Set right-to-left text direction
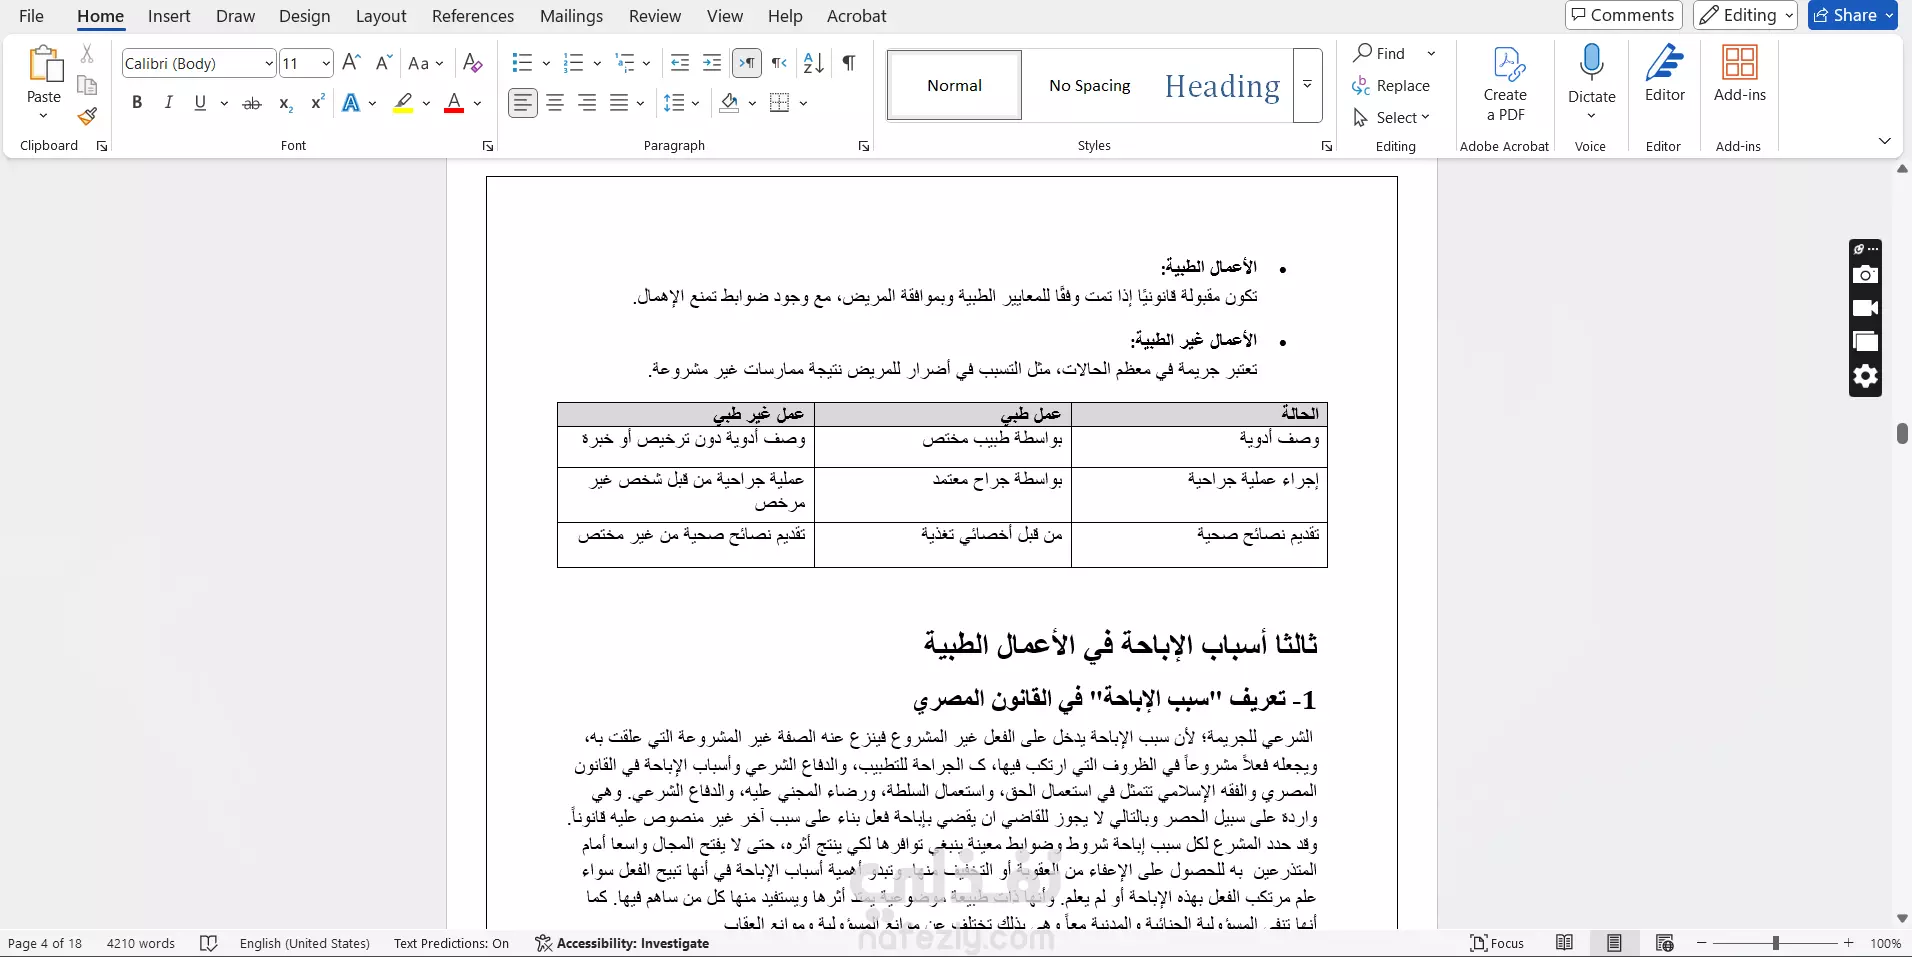The image size is (1912, 957). [779, 63]
